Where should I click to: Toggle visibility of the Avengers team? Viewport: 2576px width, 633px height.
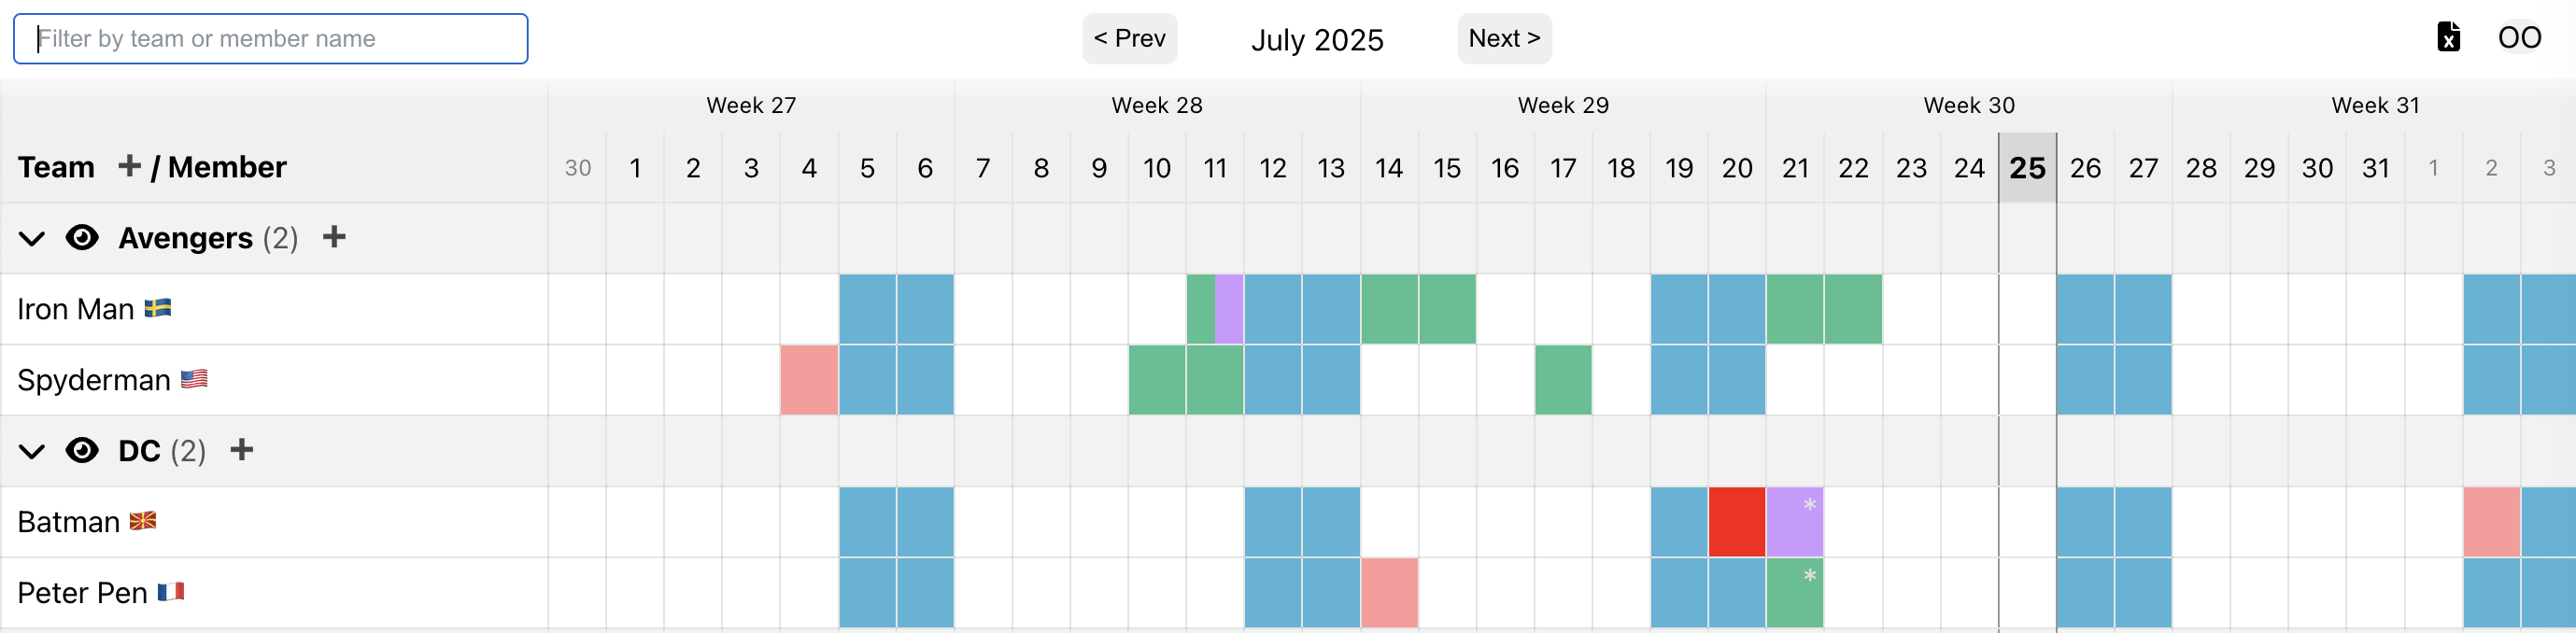coord(82,238)
